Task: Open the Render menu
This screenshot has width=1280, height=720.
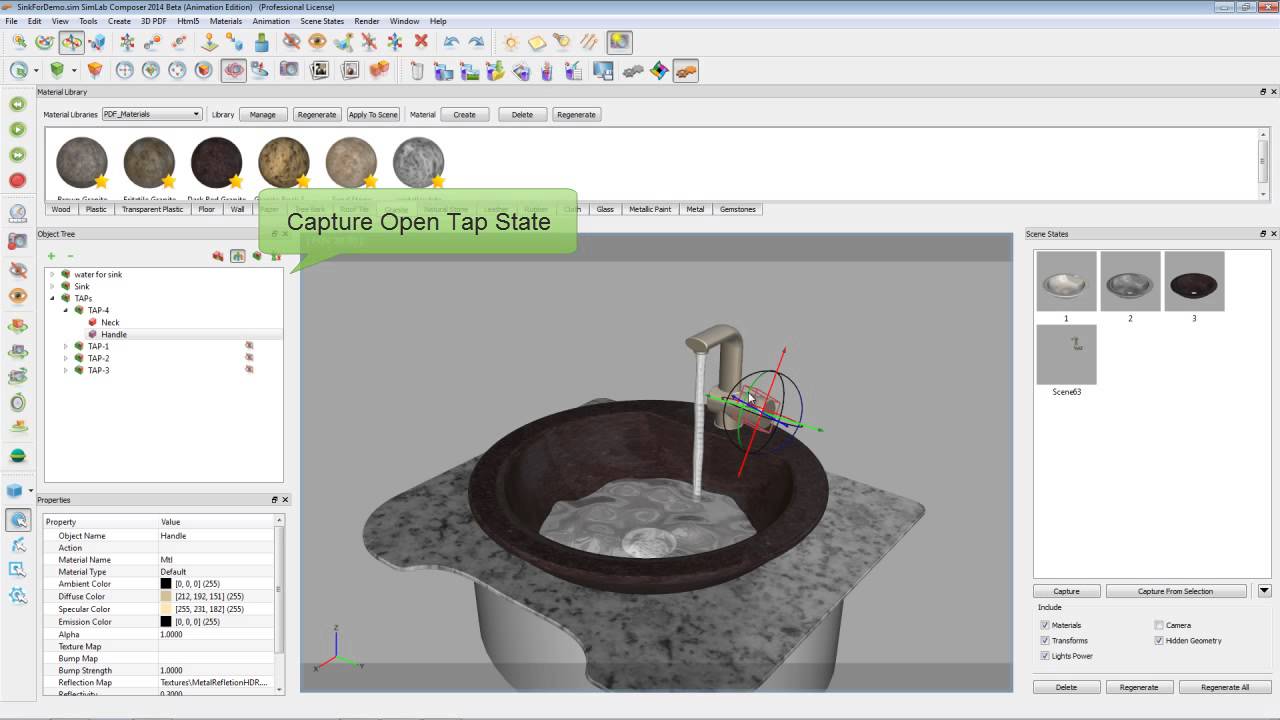Action: pos(367,21)
